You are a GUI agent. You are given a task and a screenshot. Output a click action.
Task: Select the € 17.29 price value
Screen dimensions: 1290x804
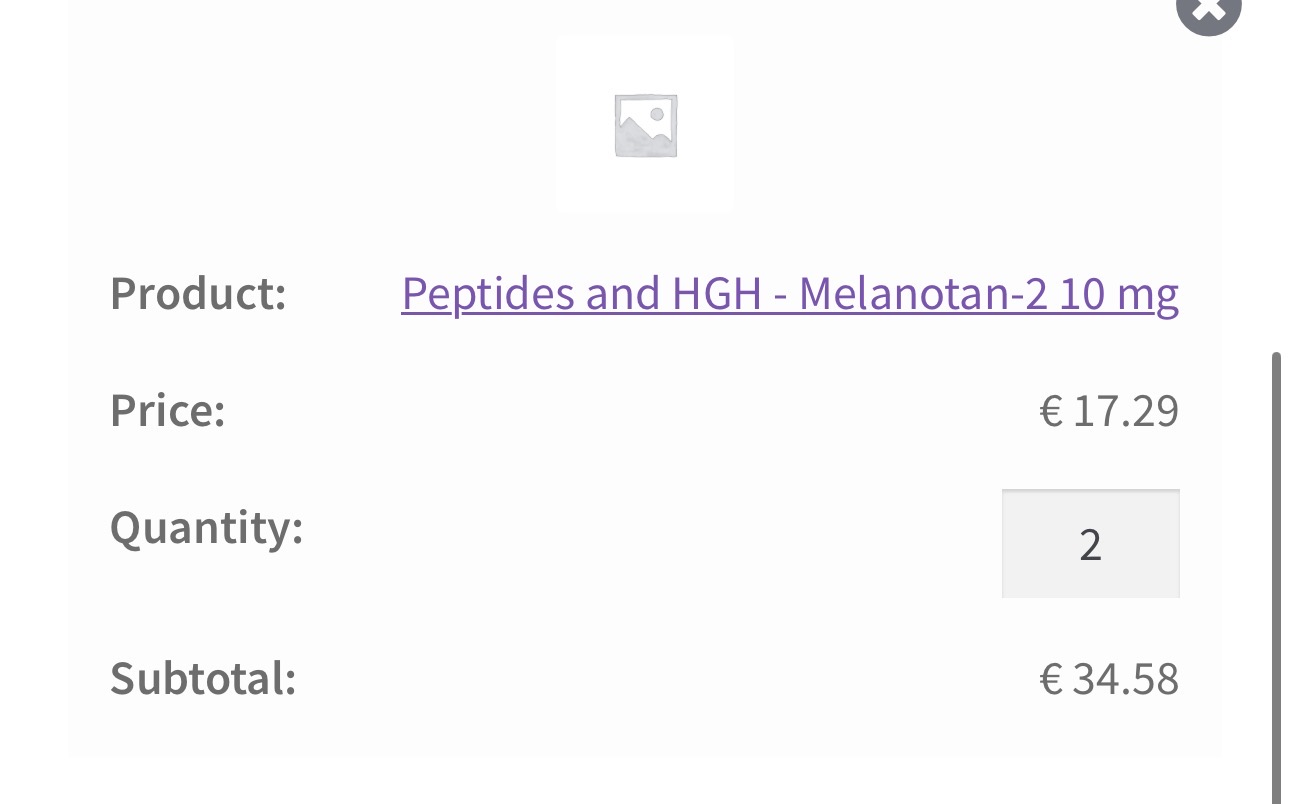click(1109, 411)
